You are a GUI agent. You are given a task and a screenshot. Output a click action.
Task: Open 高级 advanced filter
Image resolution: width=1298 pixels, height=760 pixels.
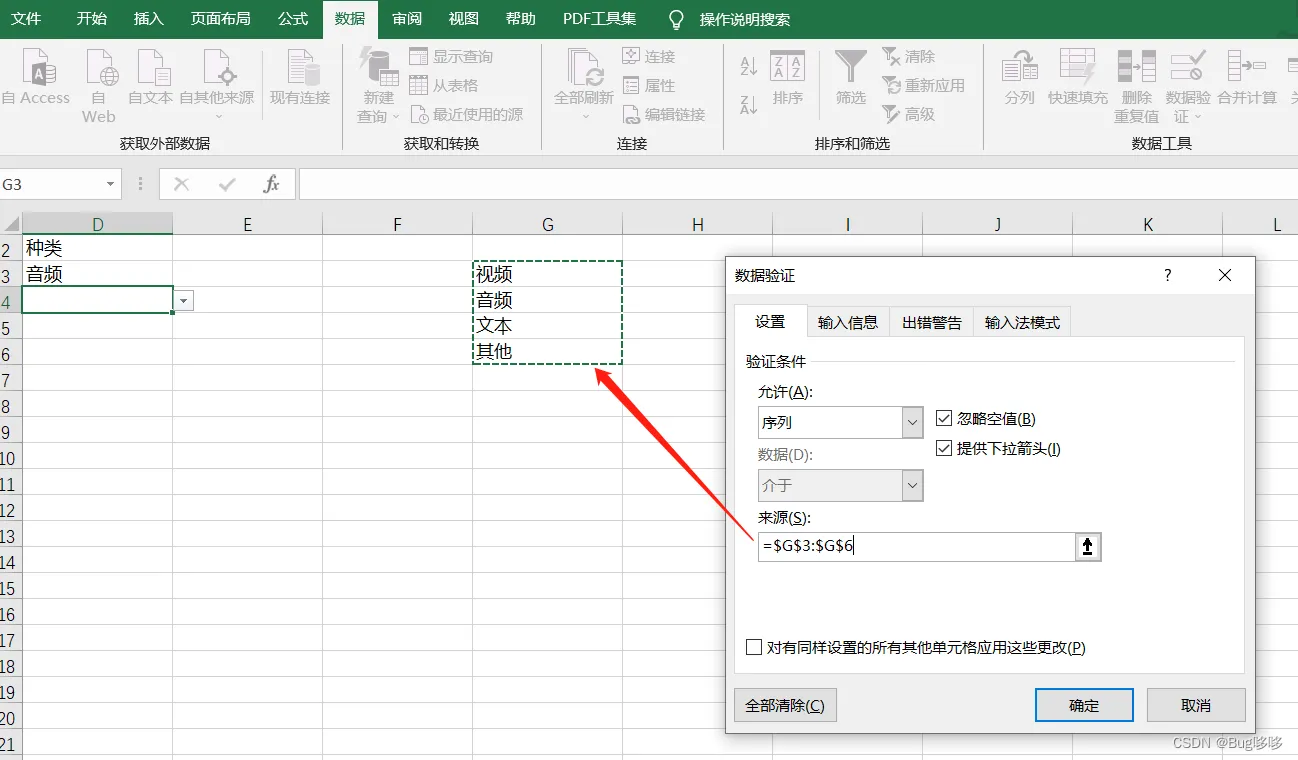(x=909, y=115)
